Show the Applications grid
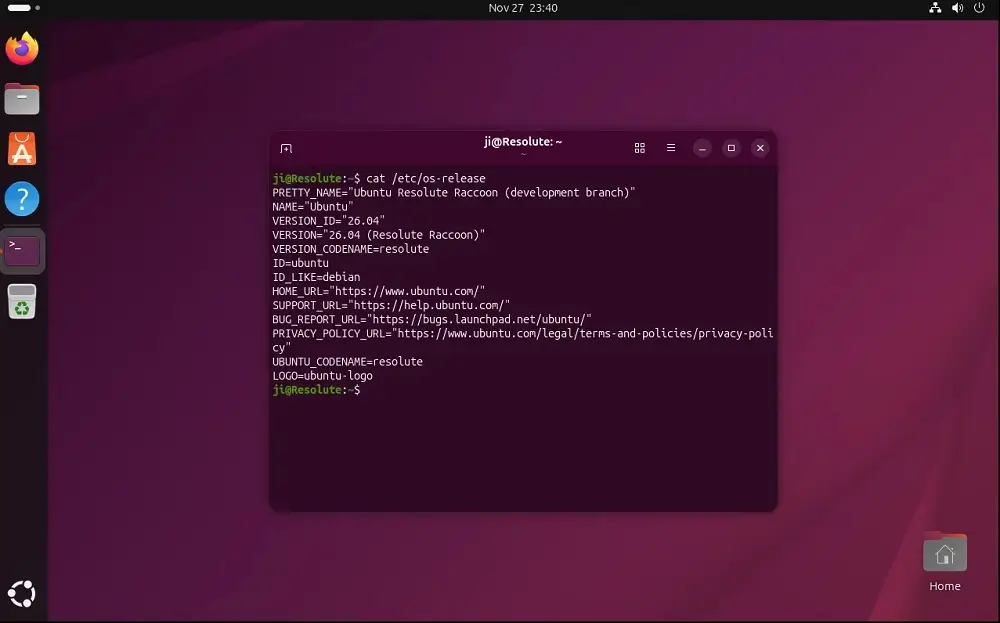This screenshot has width=1000, height=623. [x=21, y=594]
